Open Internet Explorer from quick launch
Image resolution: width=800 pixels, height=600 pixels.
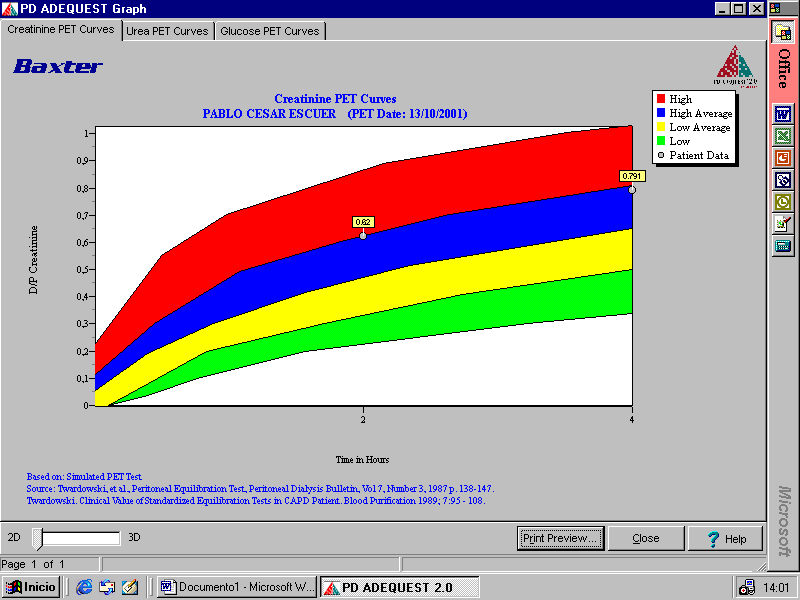[85, 587]
